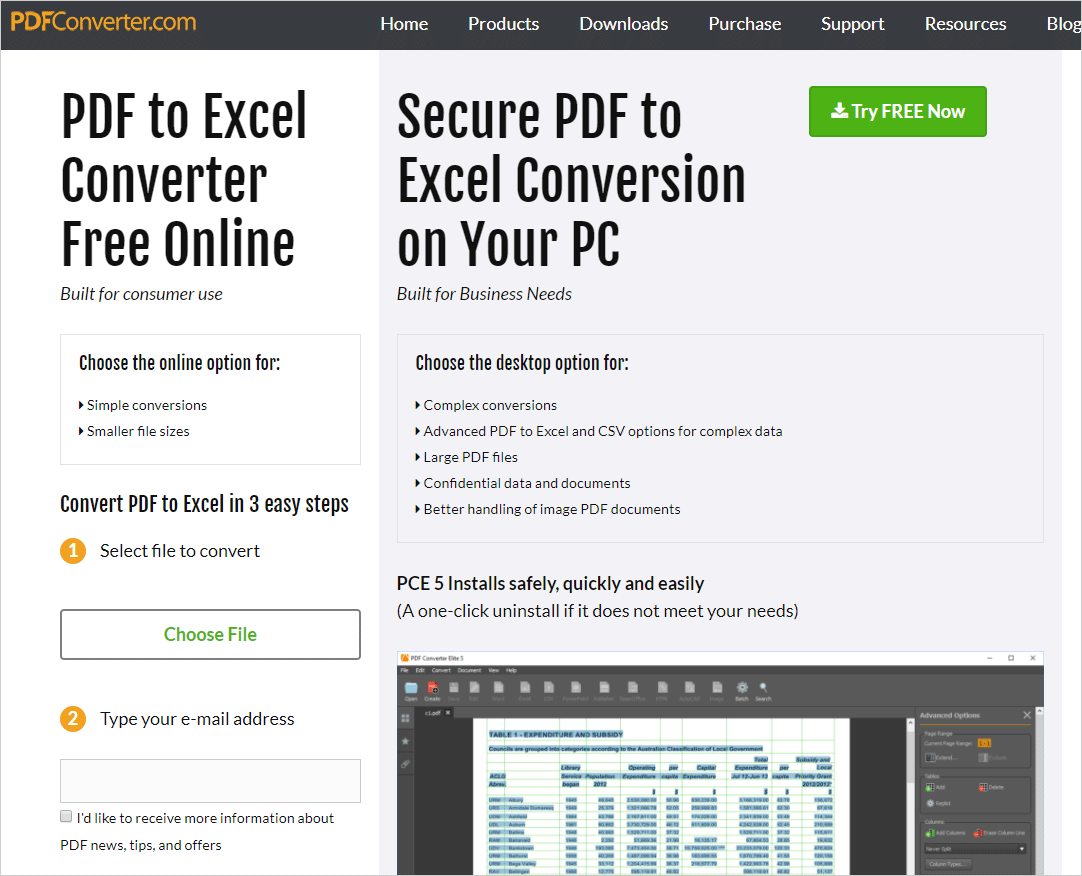Open the Products menu
Screen dimensions: 1082x876
click(x=504, y=24)
